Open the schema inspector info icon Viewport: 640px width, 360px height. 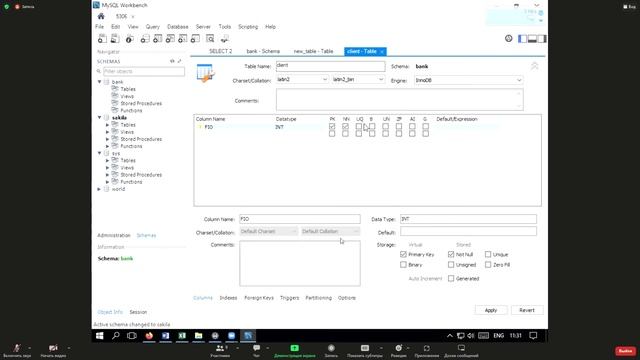129,39
